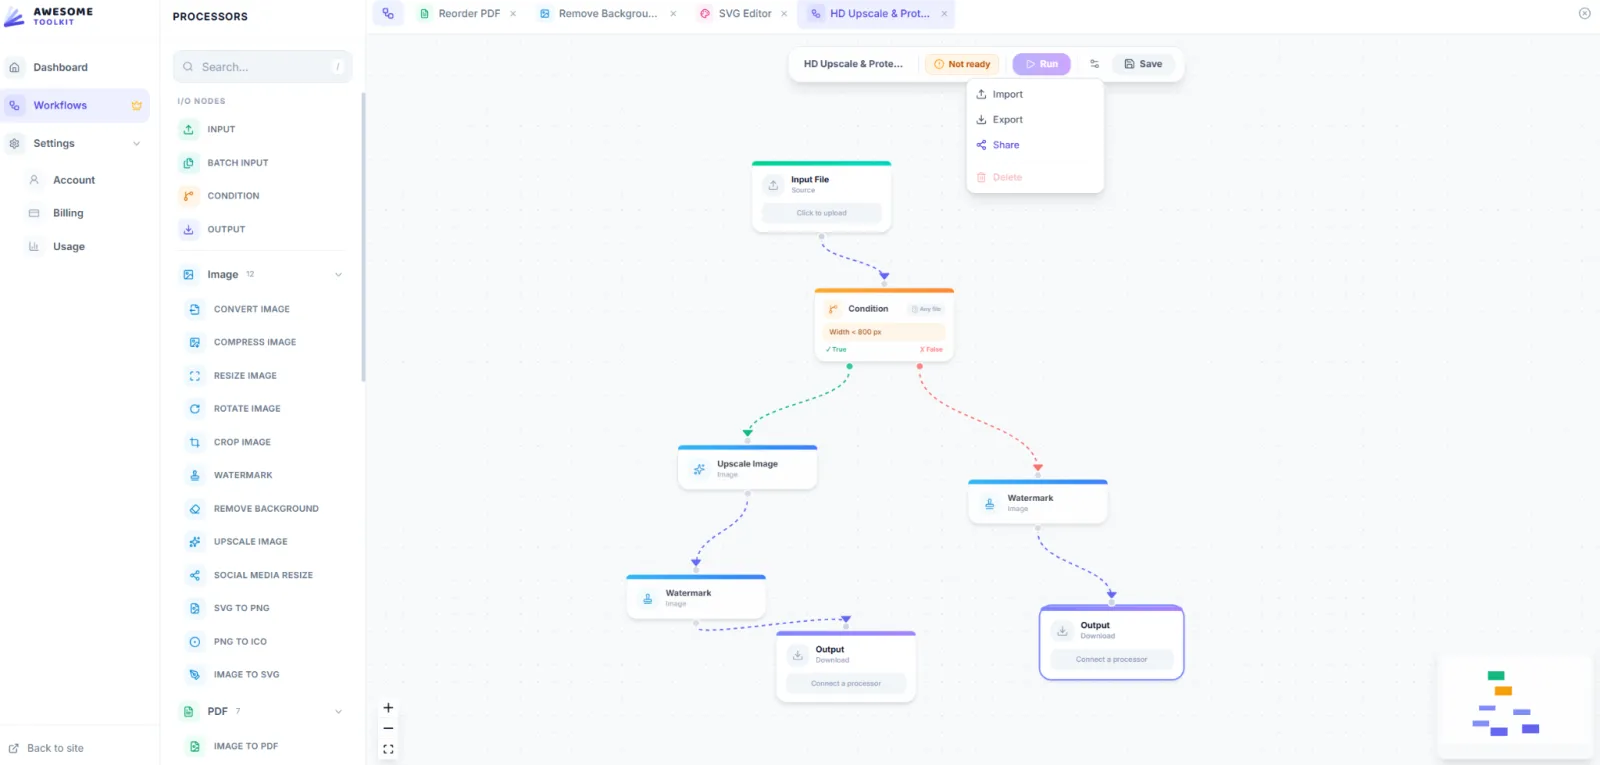The width and height of the screenshot is (1600, 765).
Task: Collapse the Settings menu section
Action: [136, 144]
